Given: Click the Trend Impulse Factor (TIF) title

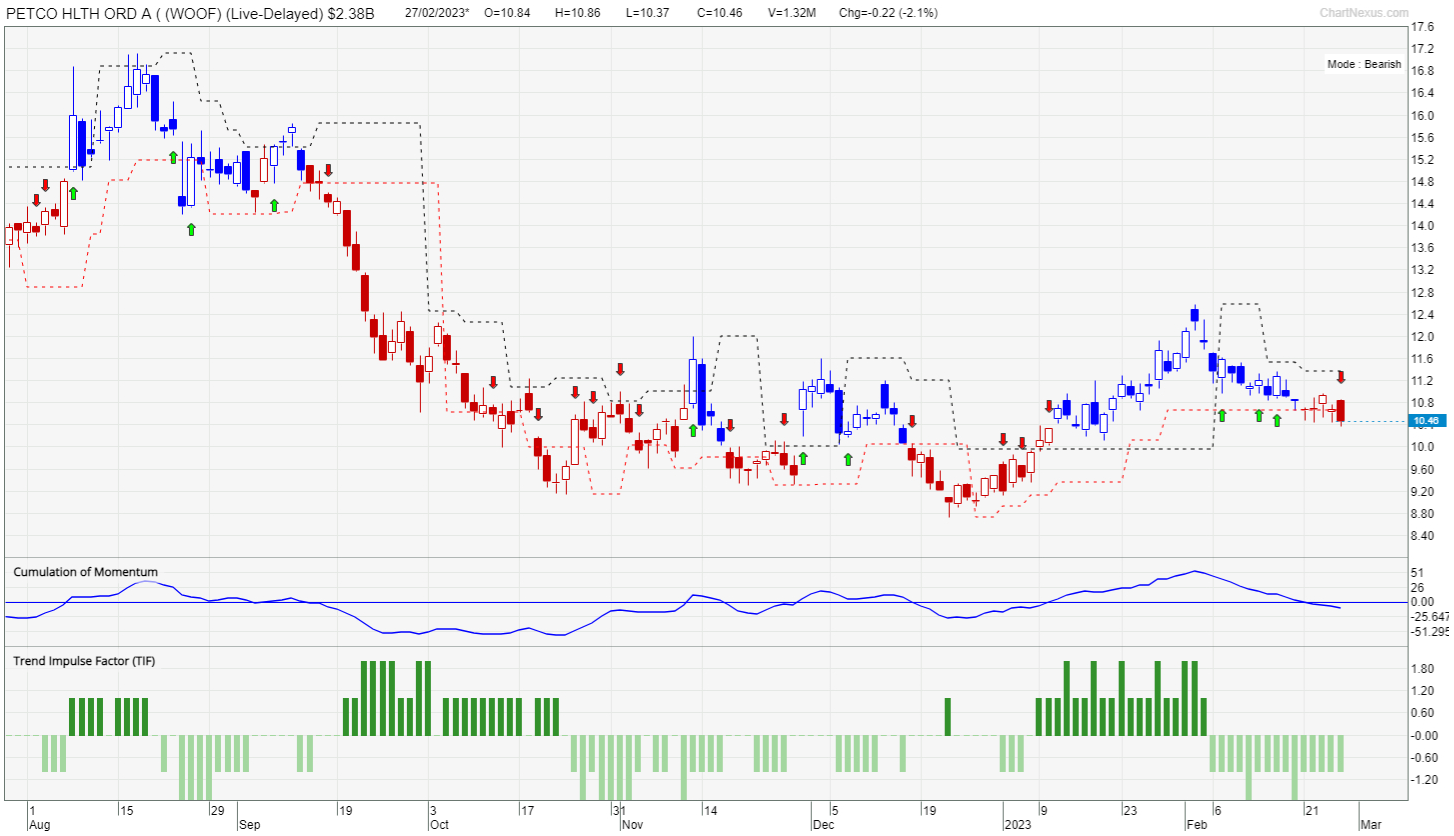Looking at the screenshot, I should click(x=84, y=661).
